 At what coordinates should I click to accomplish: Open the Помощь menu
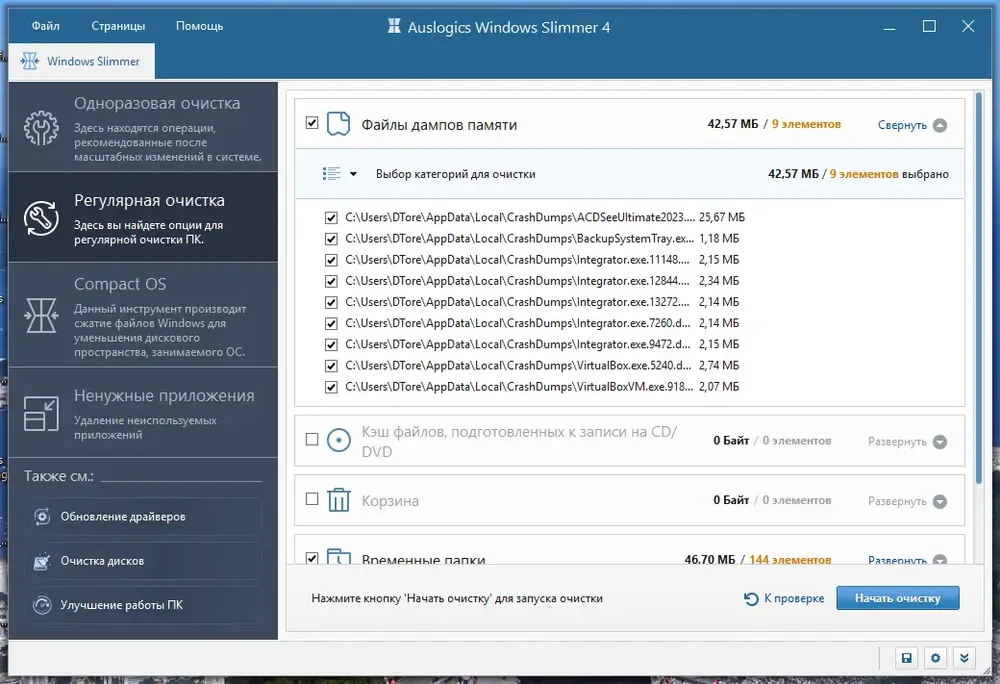point(200,26)
